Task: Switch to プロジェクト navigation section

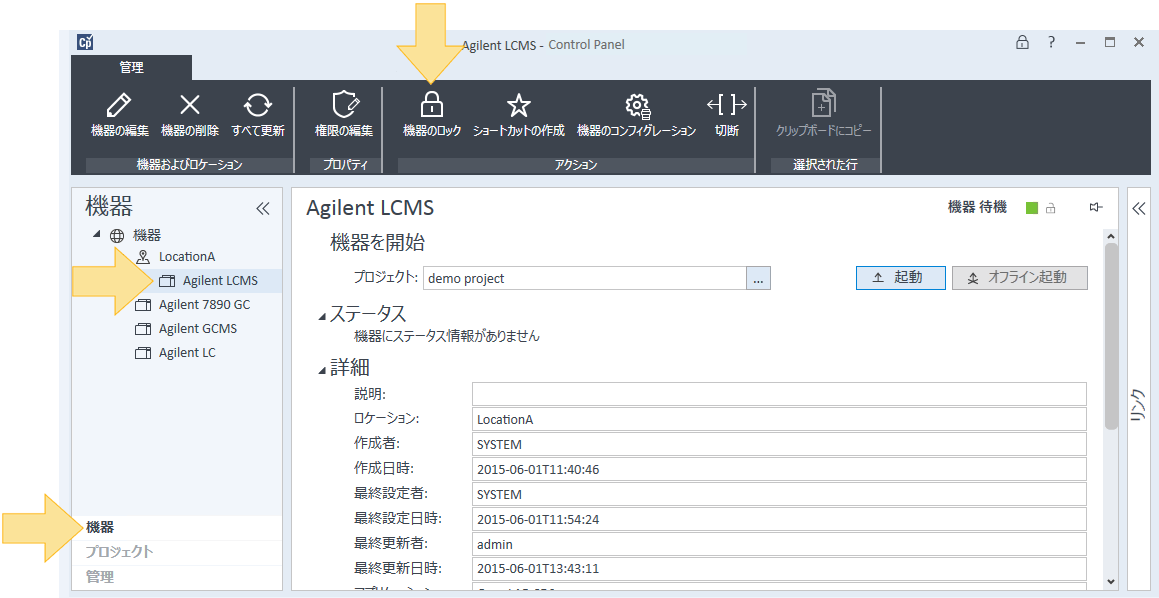Action: pyautogui.click(x=120, y=552)
